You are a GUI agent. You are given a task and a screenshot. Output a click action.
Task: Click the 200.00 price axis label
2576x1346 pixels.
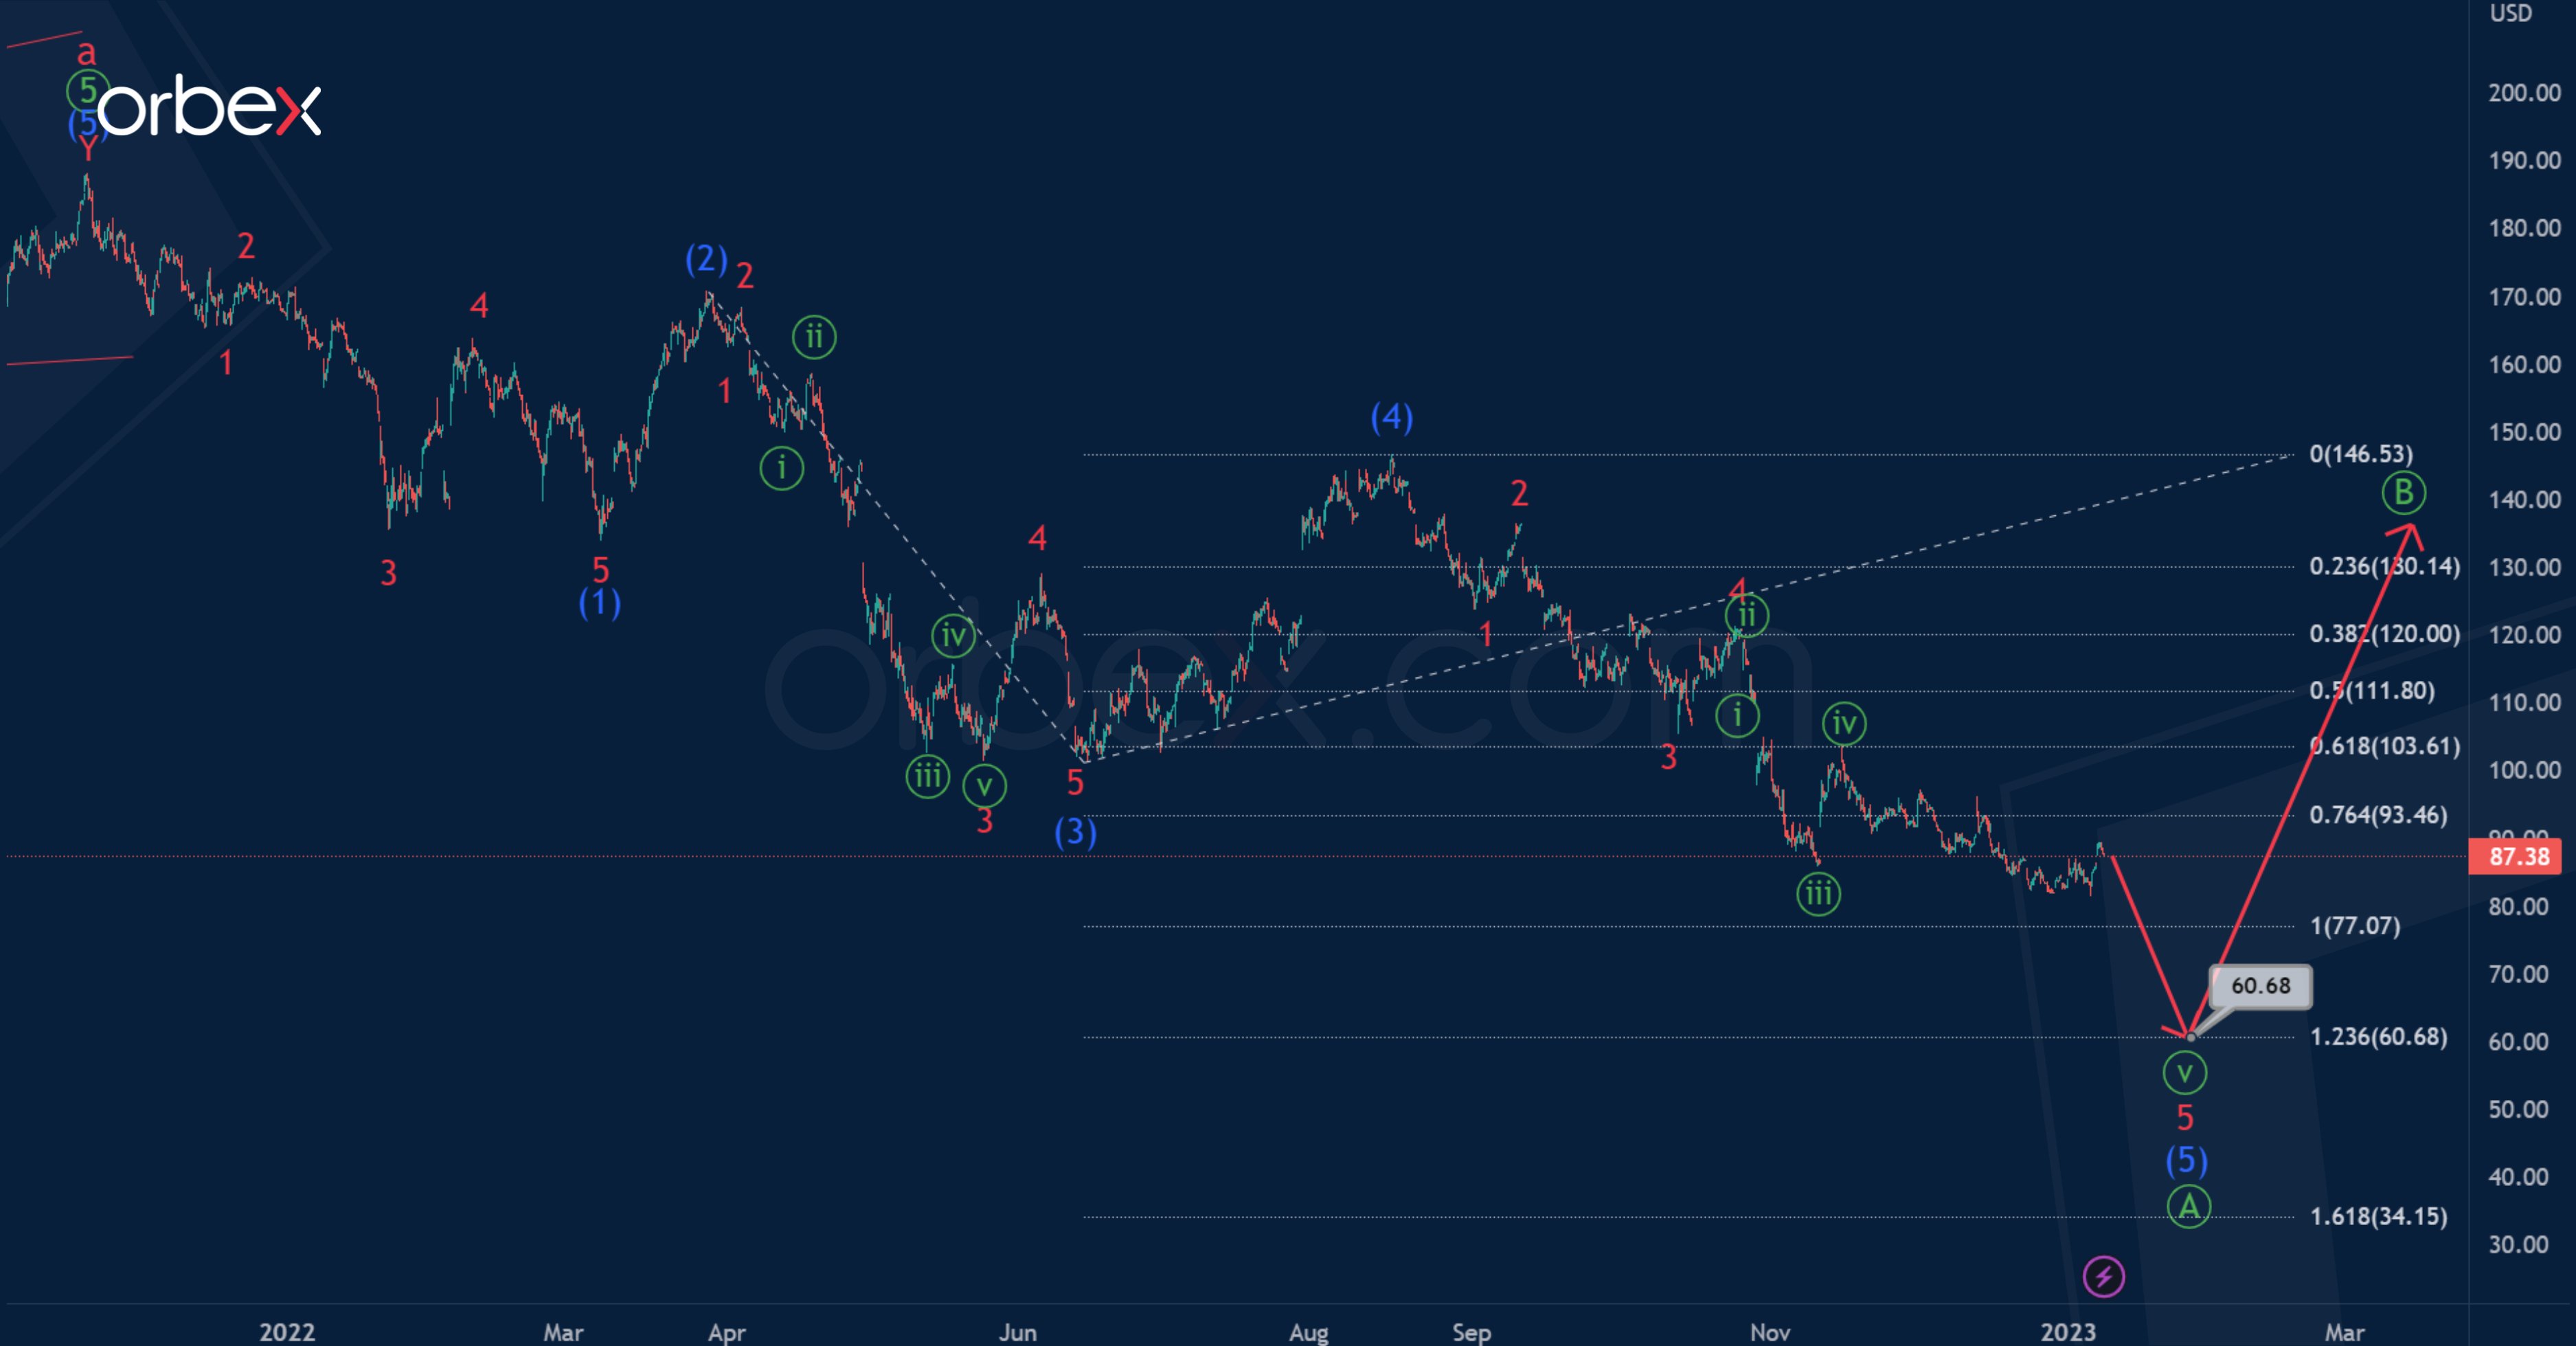point(2524,93)
